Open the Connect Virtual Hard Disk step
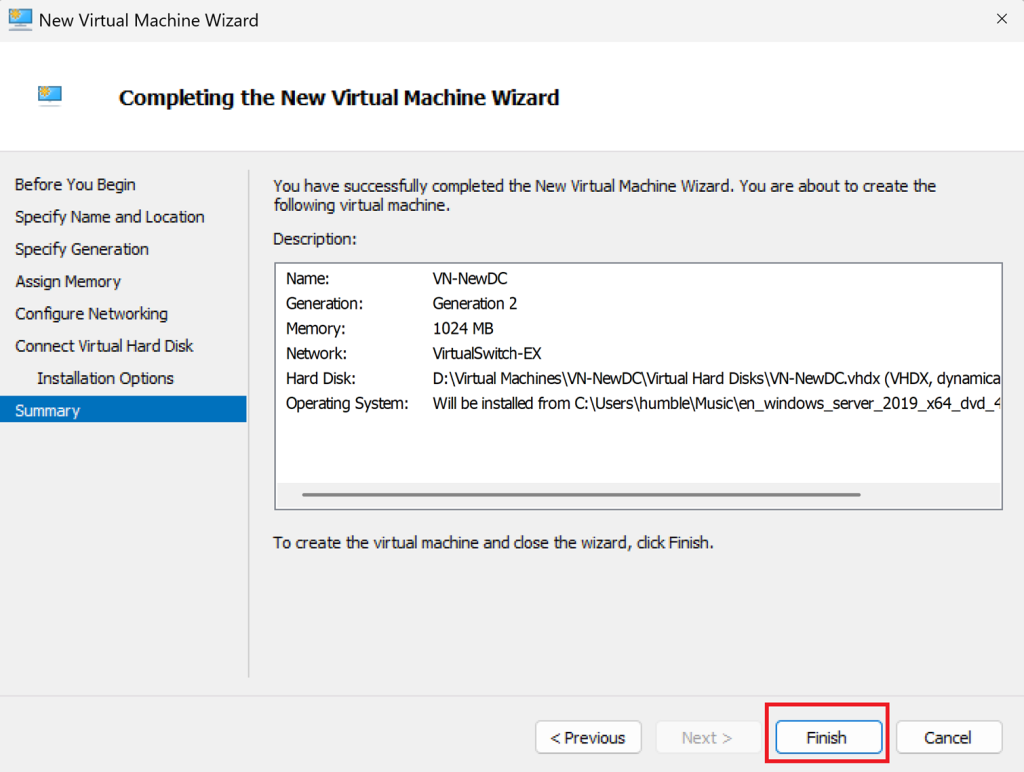The height and width of the screenshot is (772, 1024). pos(104,346)
